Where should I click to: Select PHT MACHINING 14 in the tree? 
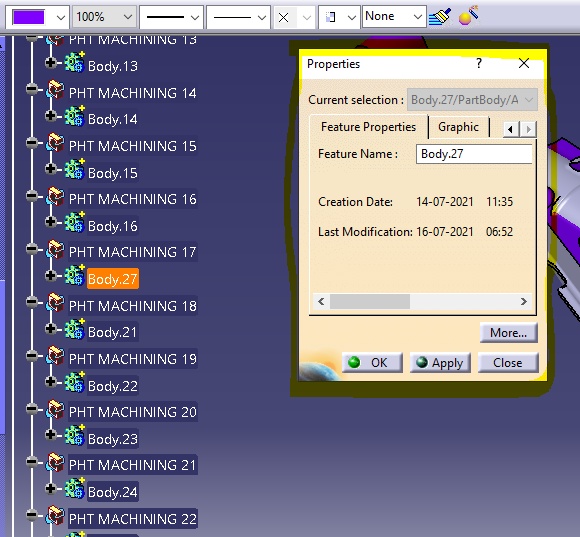tap(132, 93)
